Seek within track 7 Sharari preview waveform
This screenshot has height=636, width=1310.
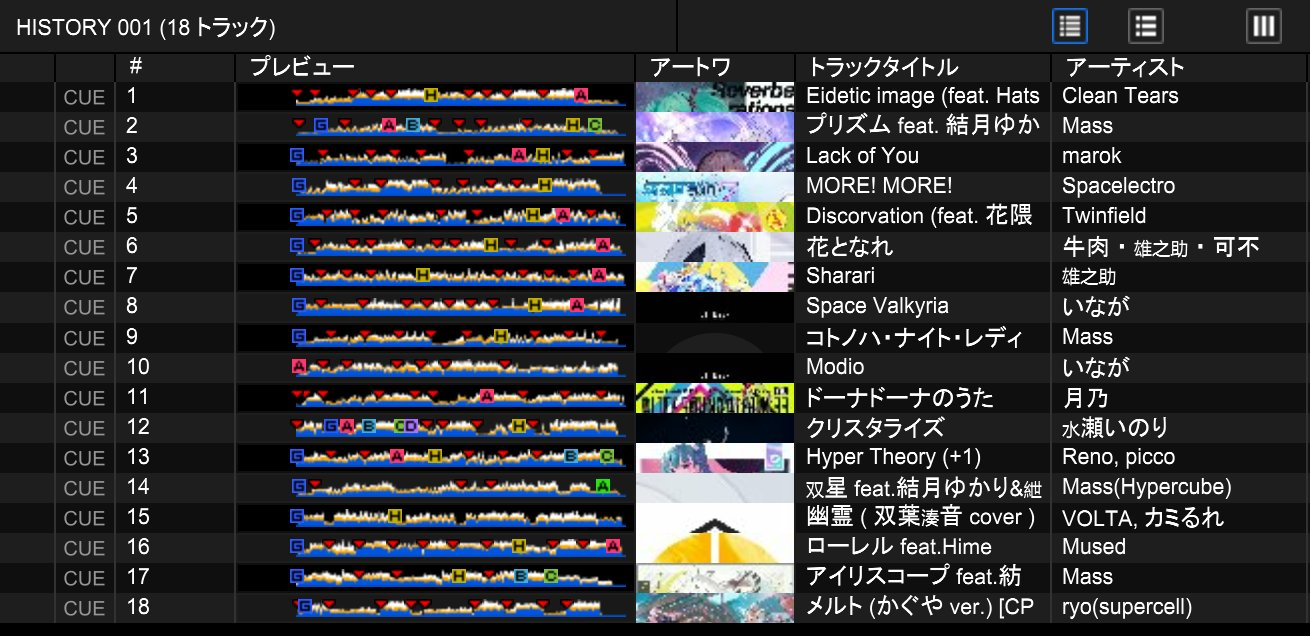click(x=458, y=276)
